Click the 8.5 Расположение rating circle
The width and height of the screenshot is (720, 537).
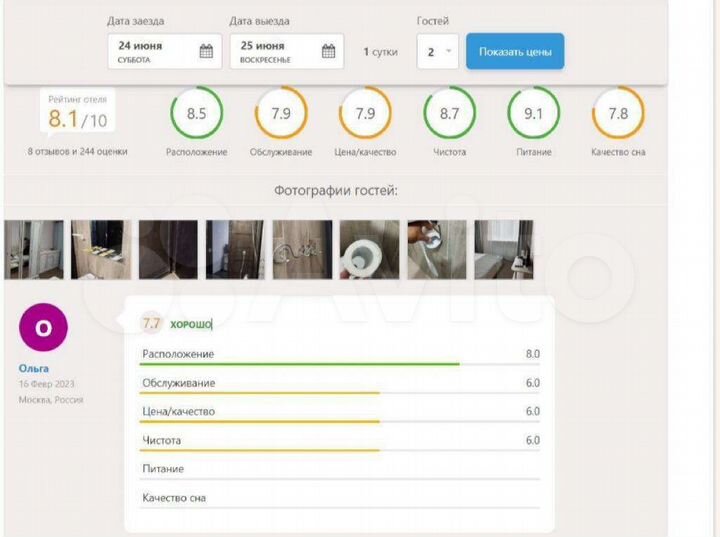[x=196, y=114]
